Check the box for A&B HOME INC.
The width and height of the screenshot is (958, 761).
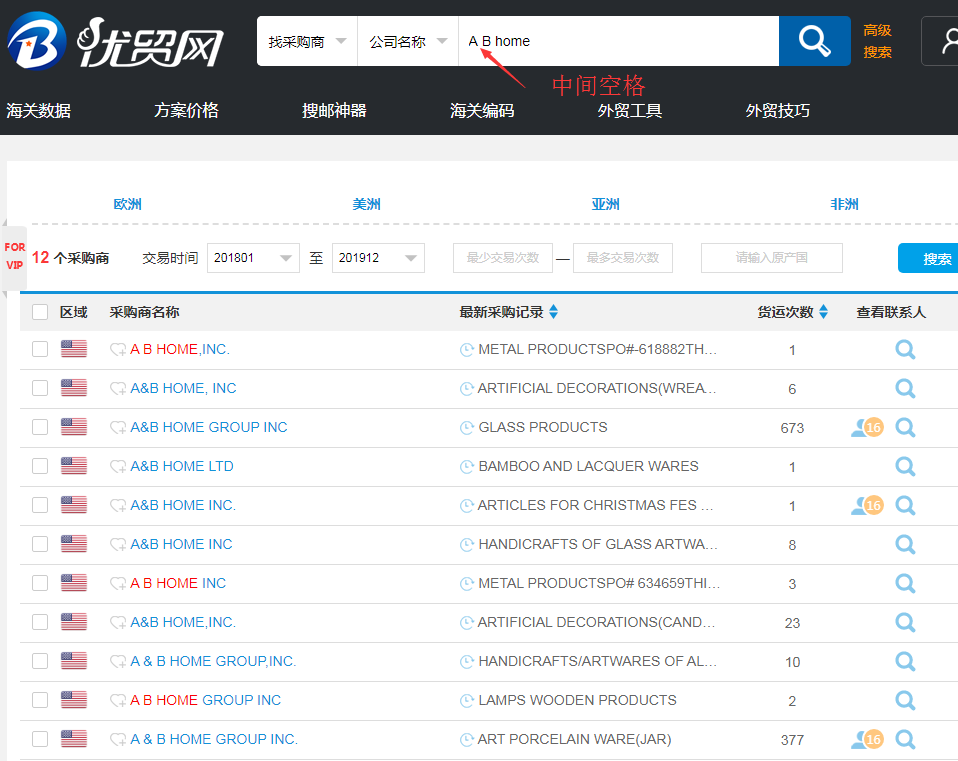pos(40,544)
